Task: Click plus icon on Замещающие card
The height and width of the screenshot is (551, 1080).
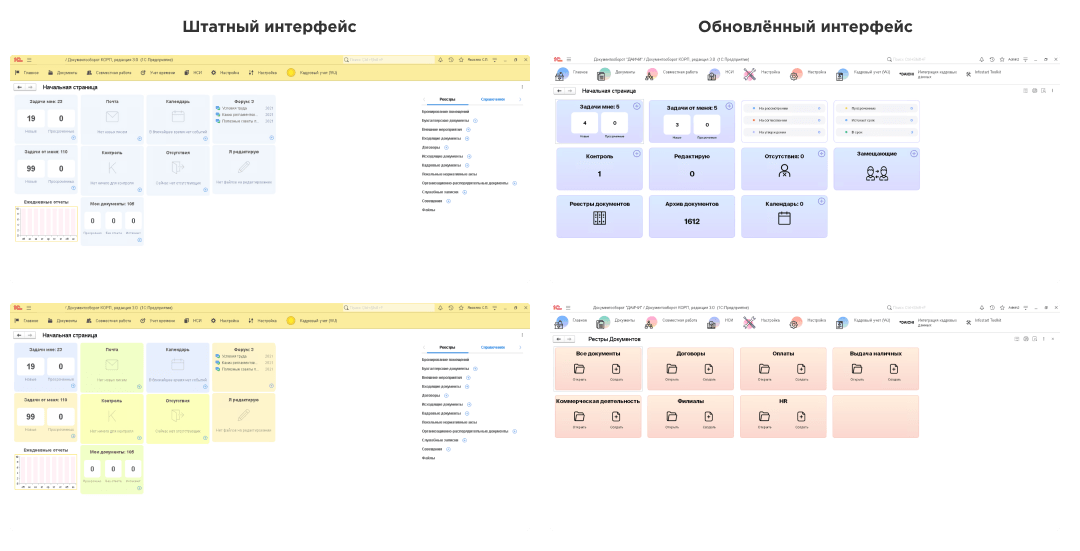Action: click(913, 154)
